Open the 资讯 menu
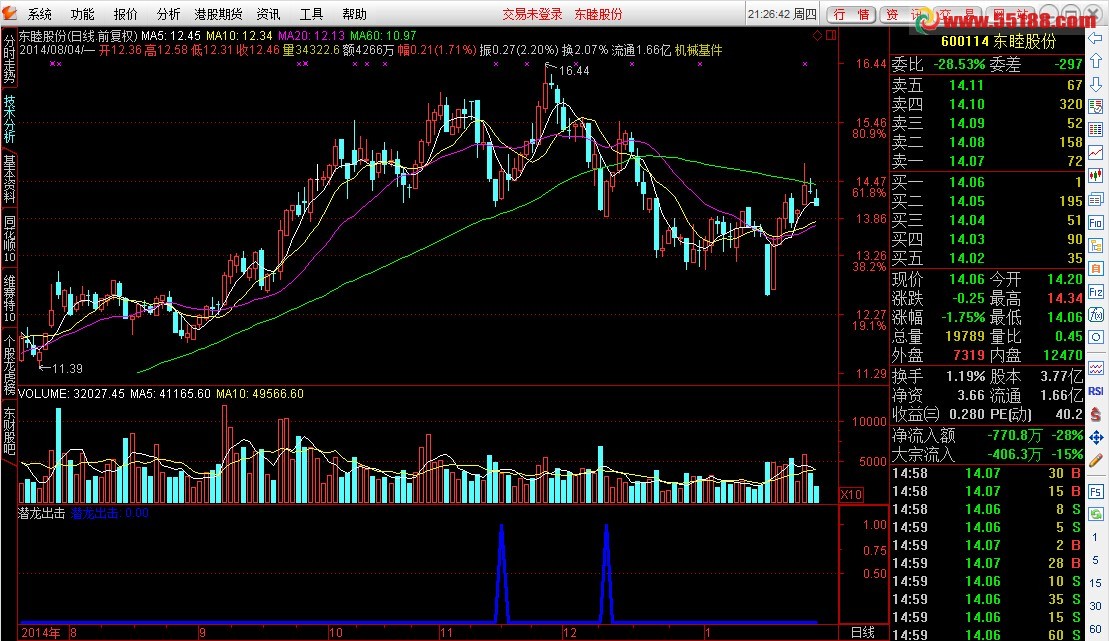 click(x=268, y=14)
